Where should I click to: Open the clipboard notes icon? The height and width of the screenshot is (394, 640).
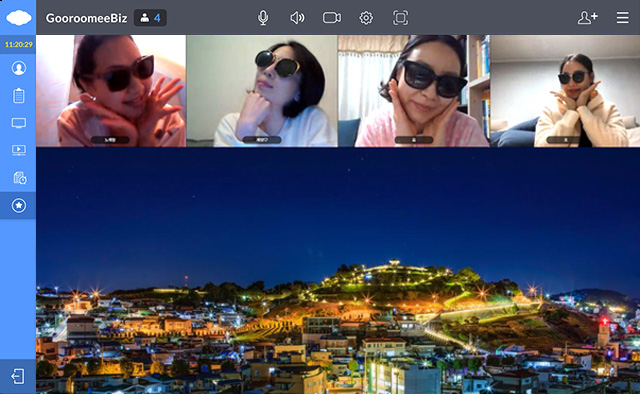18,96
